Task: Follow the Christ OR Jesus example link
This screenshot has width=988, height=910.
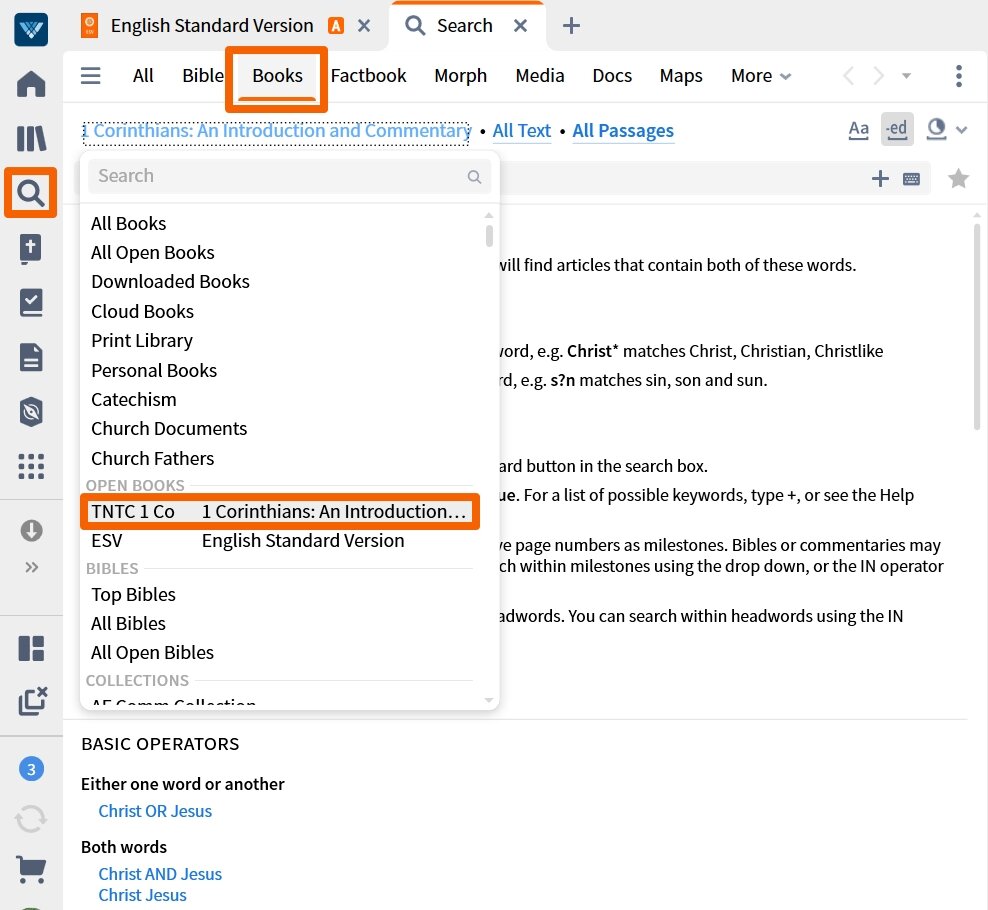Action: tap(155, 811)
